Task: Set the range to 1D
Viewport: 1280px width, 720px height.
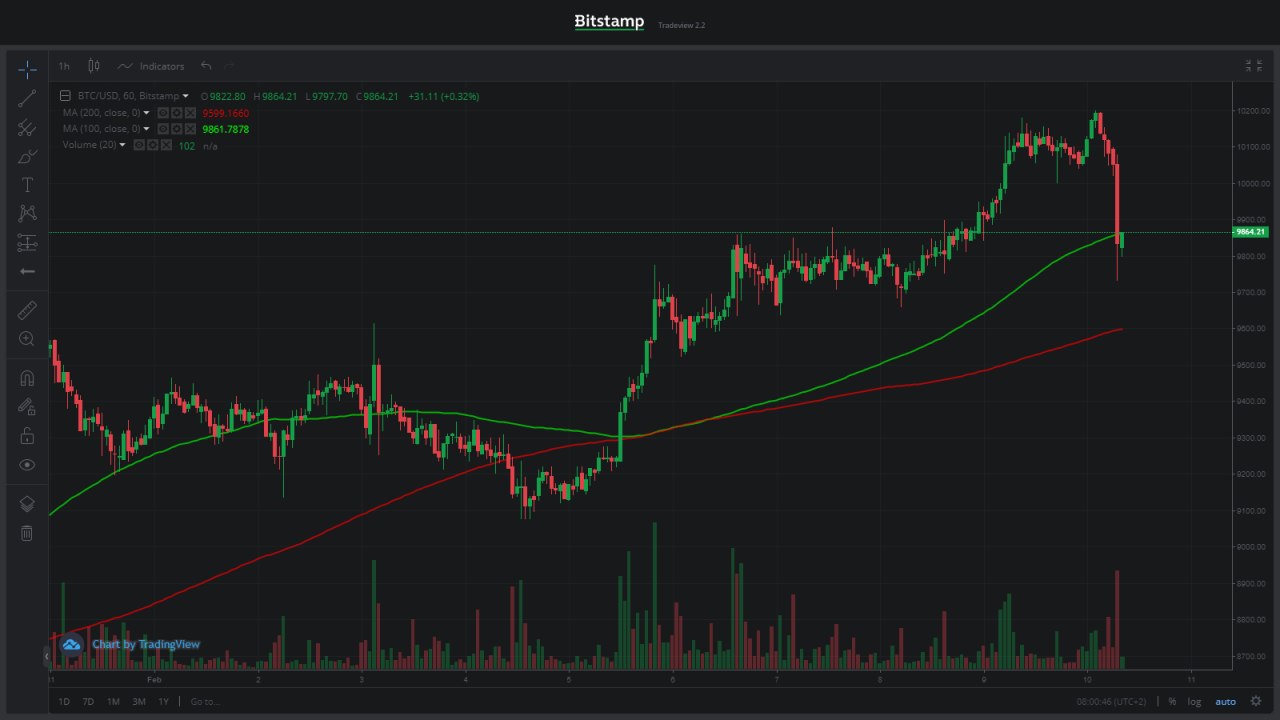Action: coord(64,702)
